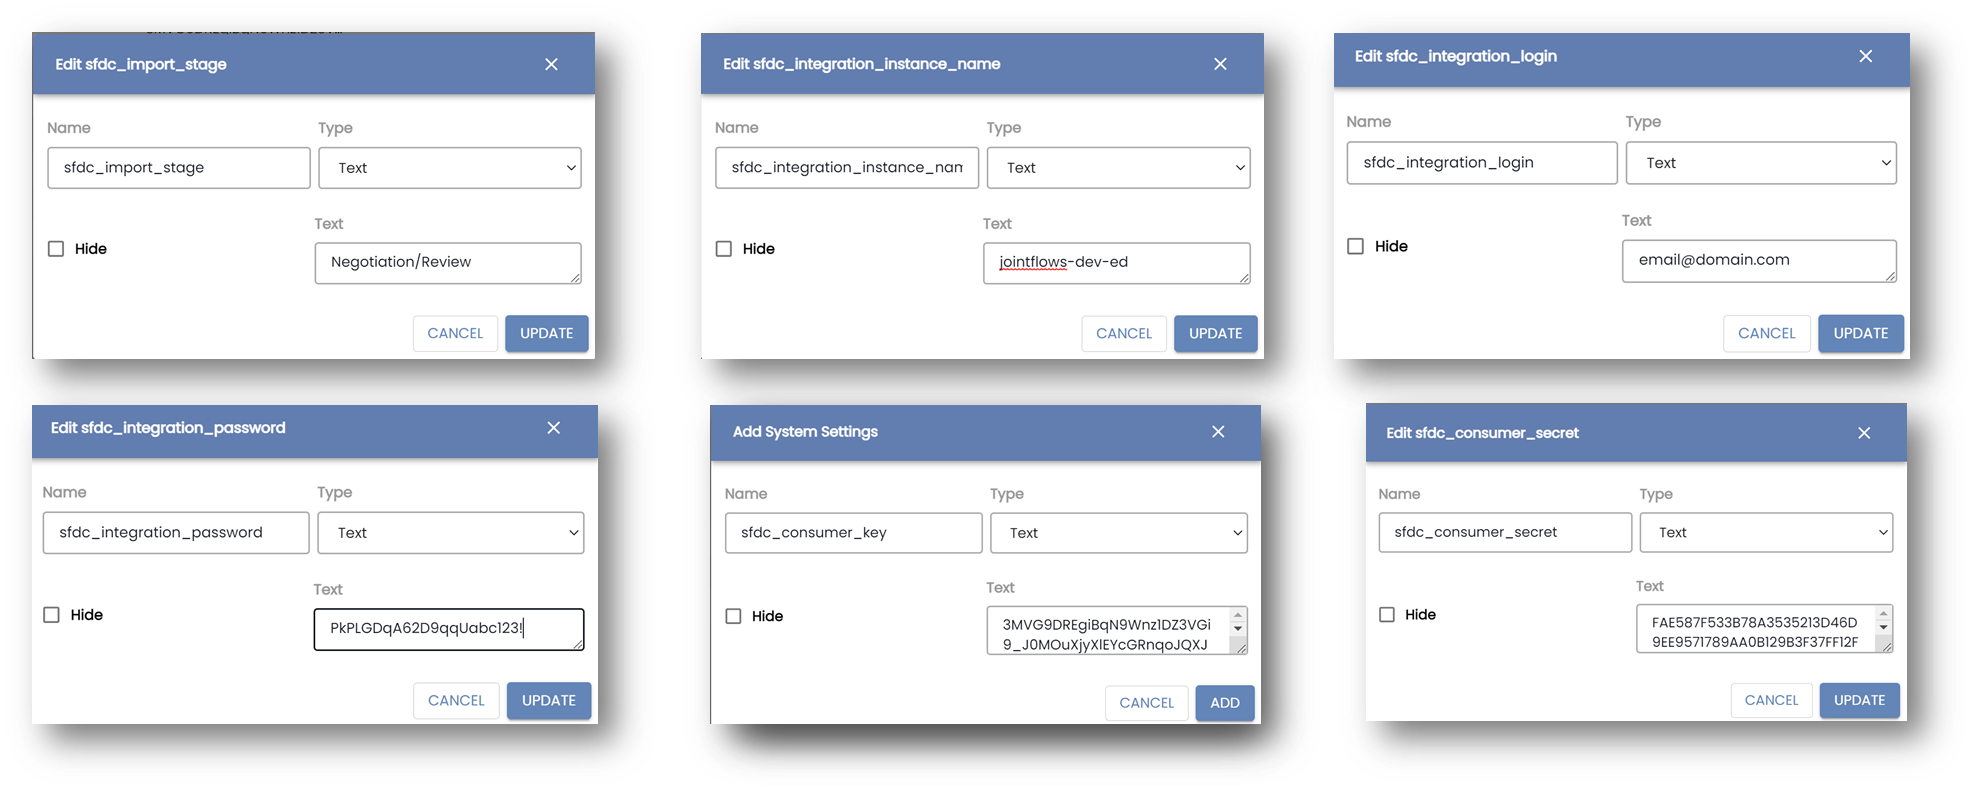1975x789 pixels.
Task: Click Name field containing sfdc_consumer_key
Action: coord(852,533)
